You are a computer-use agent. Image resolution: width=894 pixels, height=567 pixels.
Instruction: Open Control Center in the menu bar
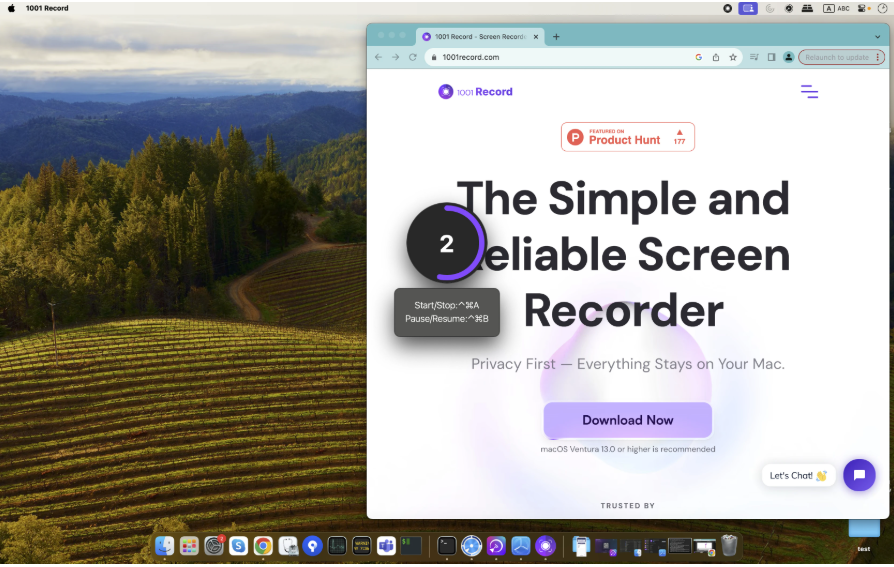coord(863,8)
